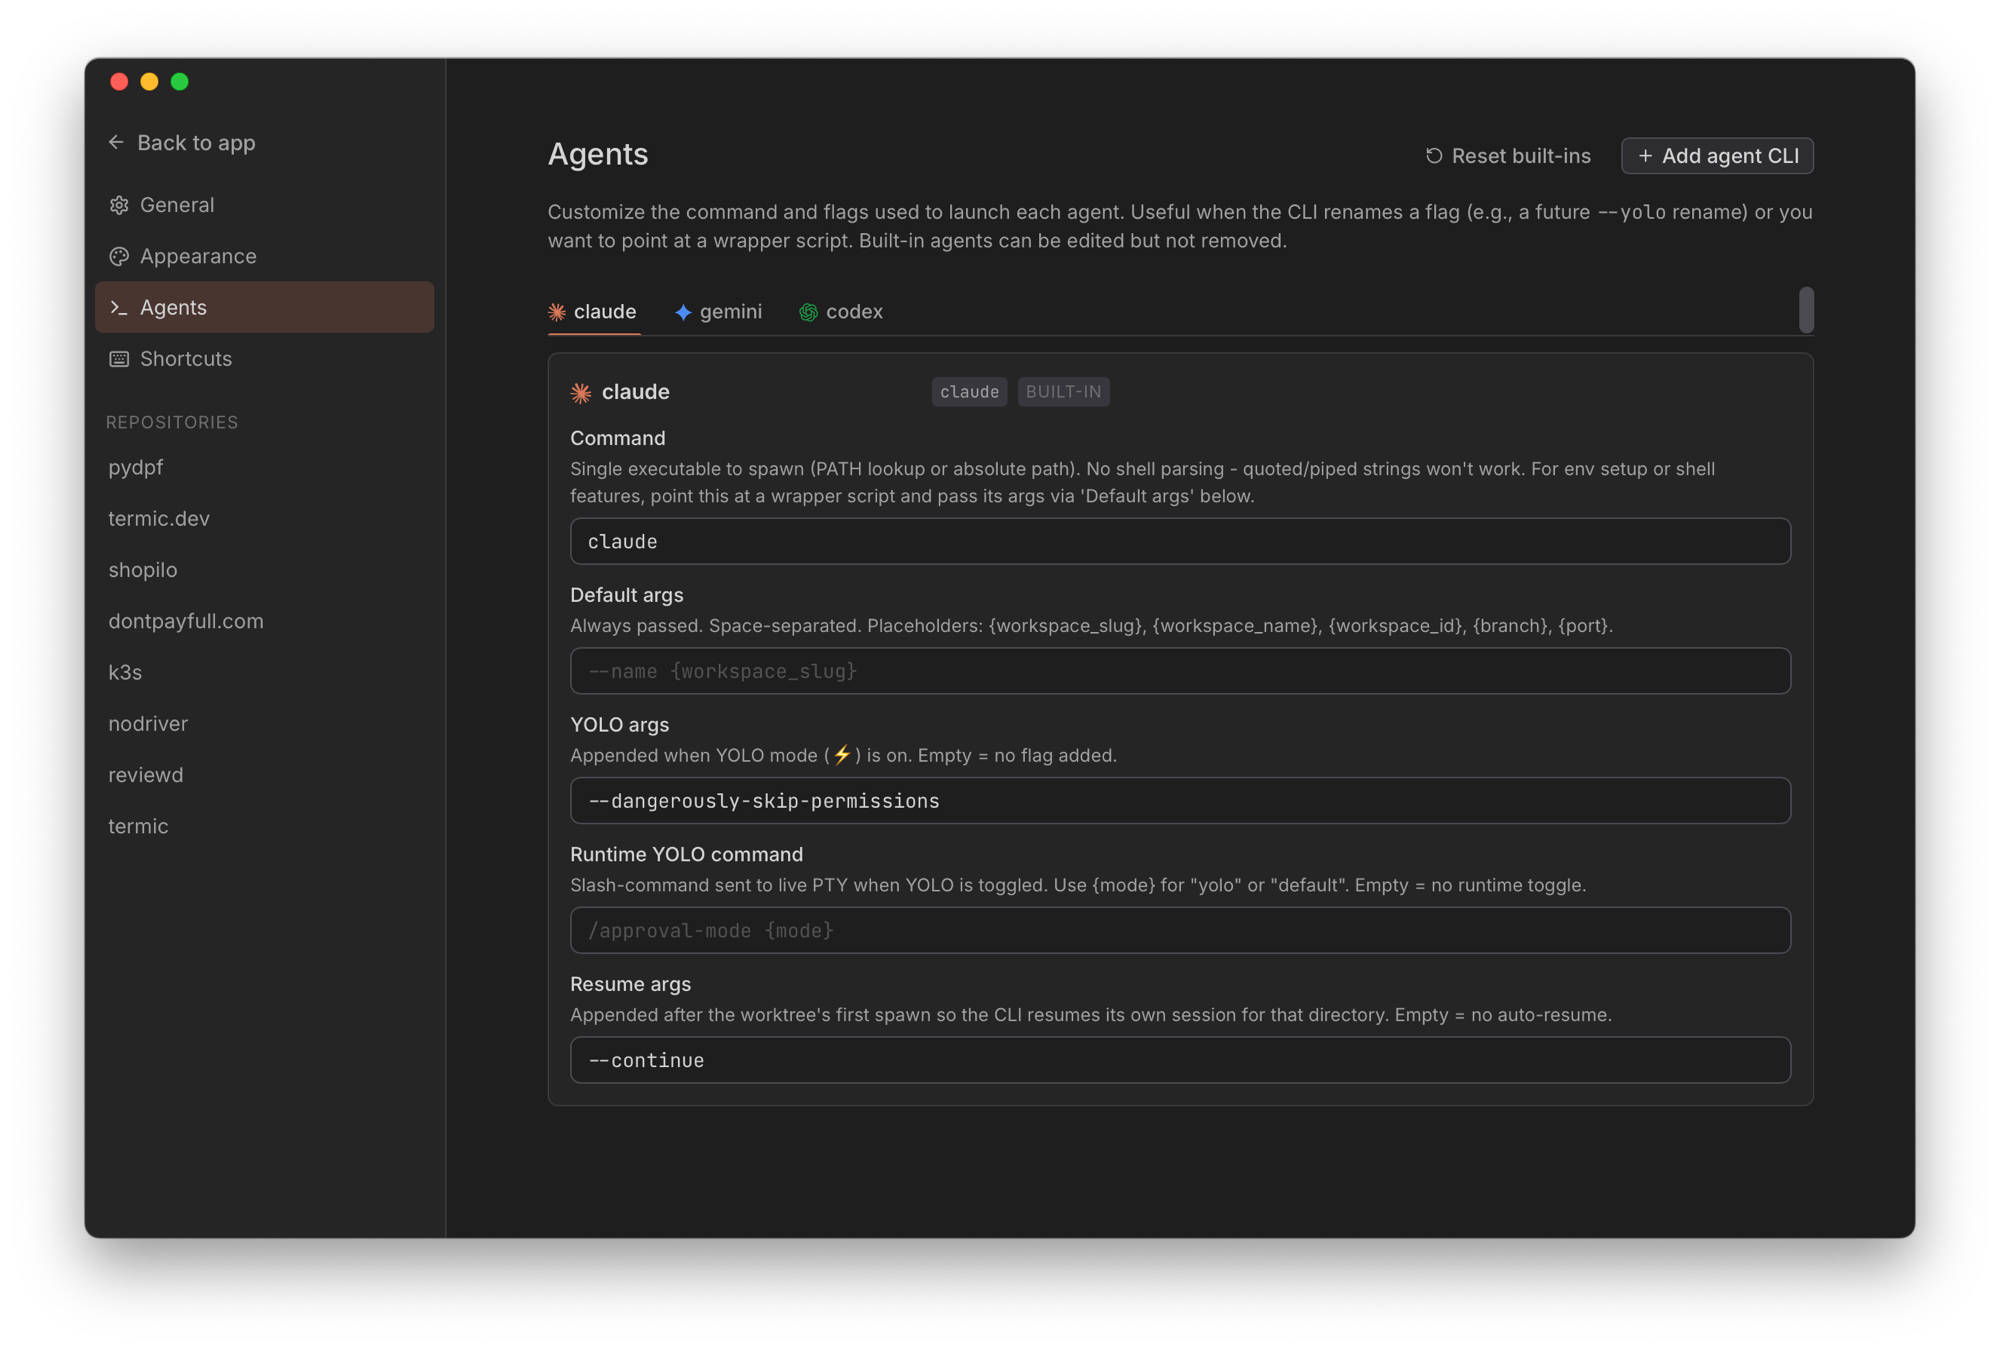Go back to app
Viewport: 2000px width, 1350px height.
pyautogui.click(x=182, y=142)
